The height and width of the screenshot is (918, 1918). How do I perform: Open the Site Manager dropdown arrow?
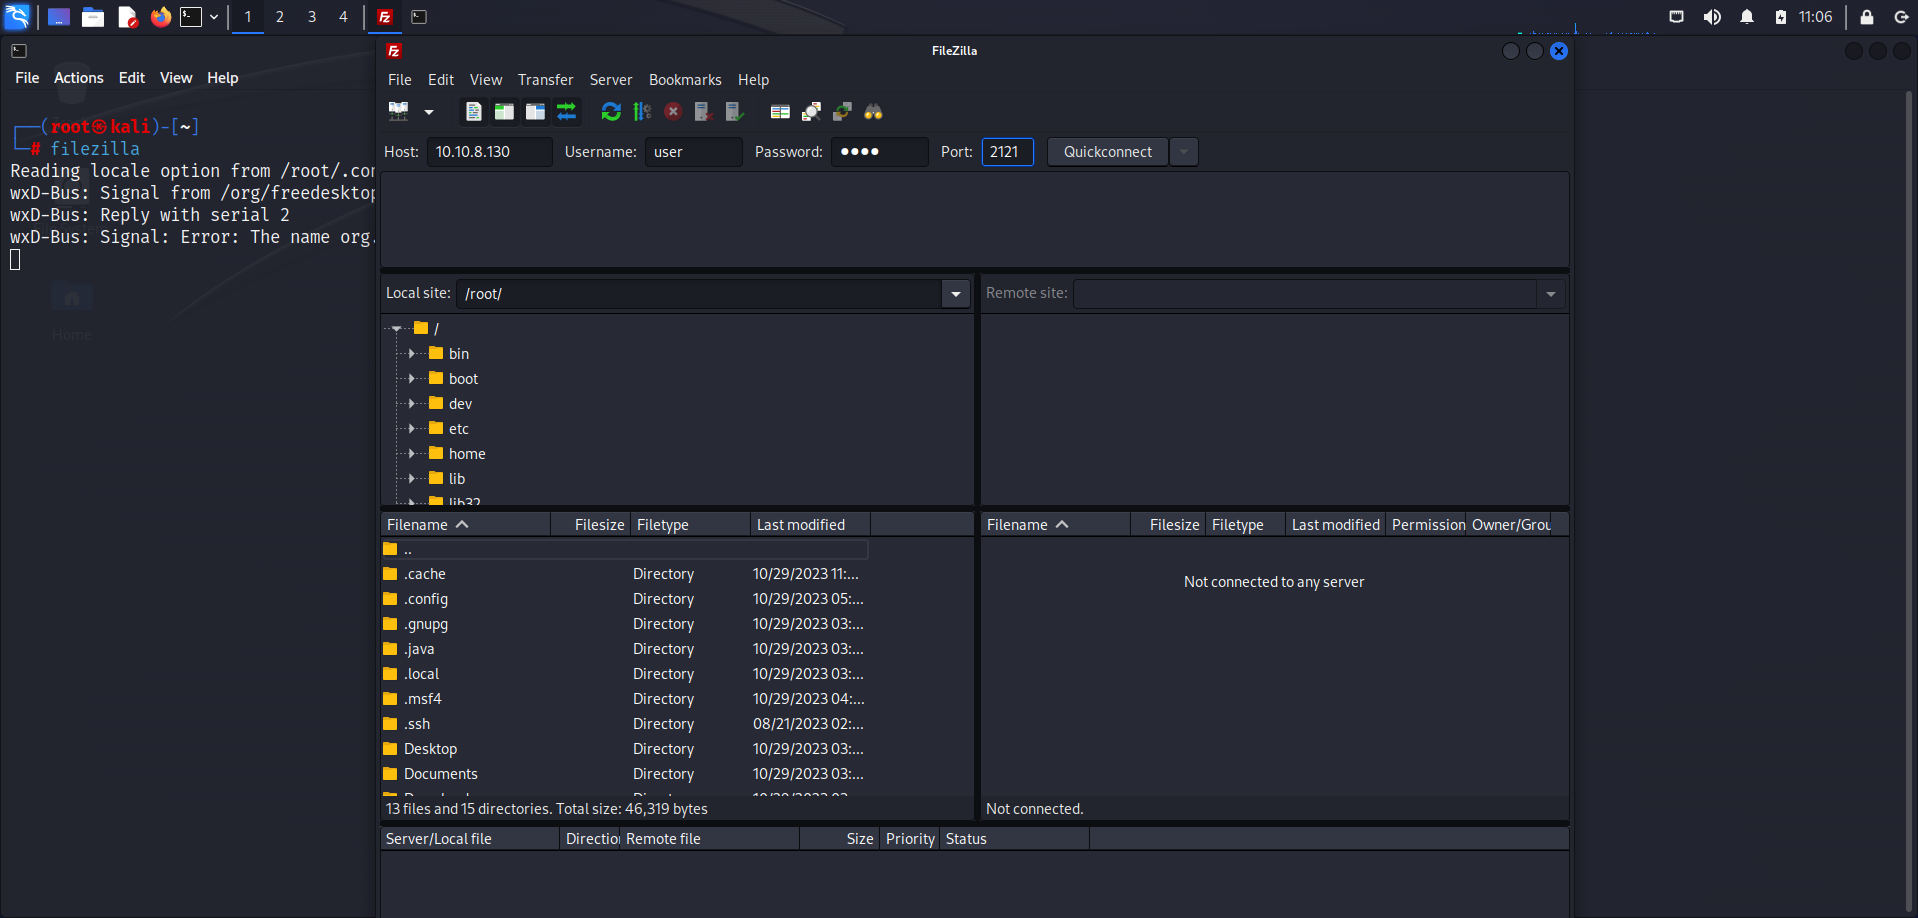coord(429,112)
